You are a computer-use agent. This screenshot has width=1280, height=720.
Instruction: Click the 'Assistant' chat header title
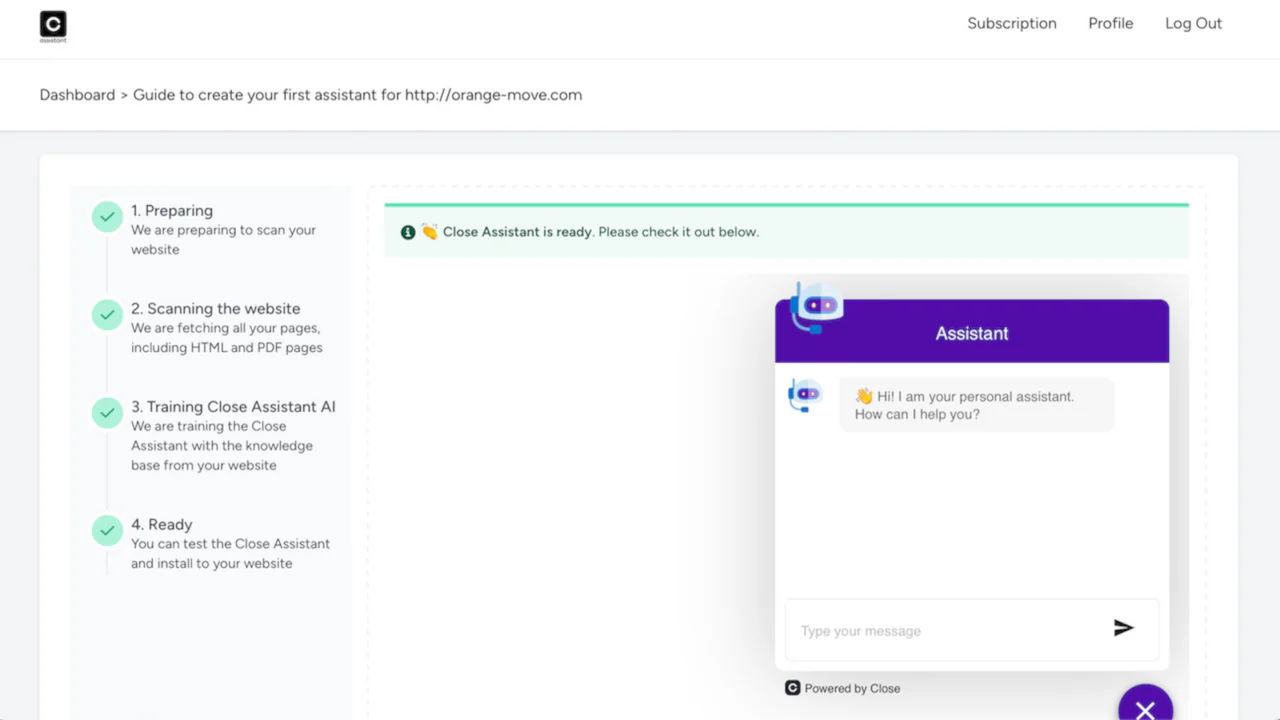(x=972, y=334)
